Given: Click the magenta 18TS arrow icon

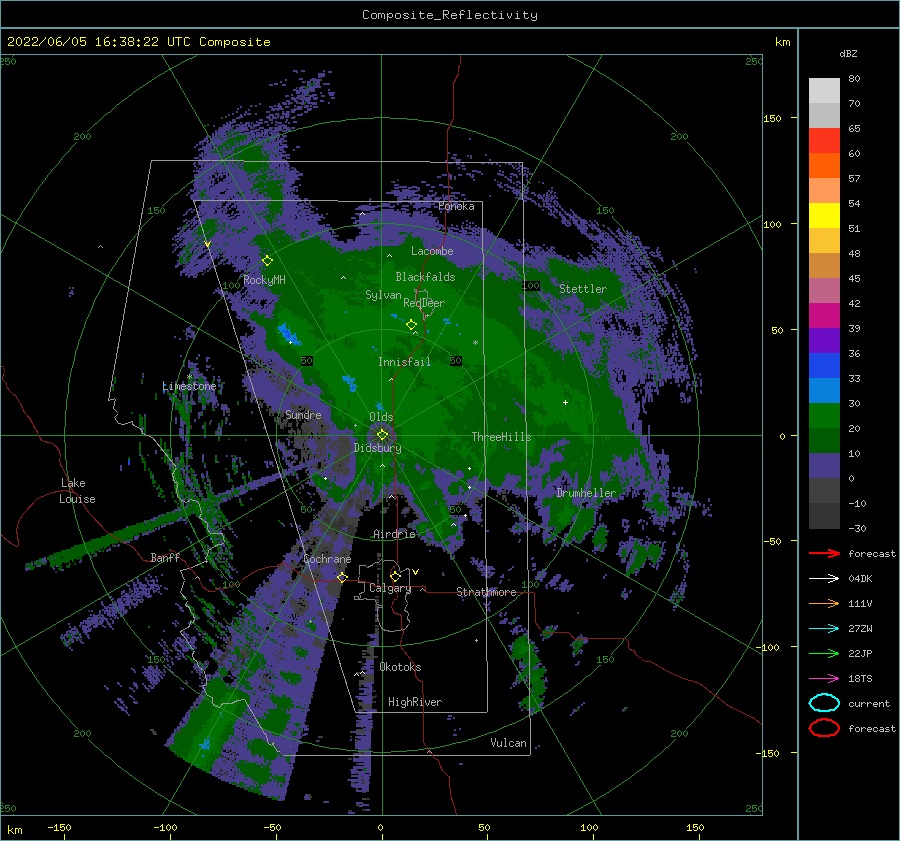Looking at the screenshot, I should pos(824,679).
